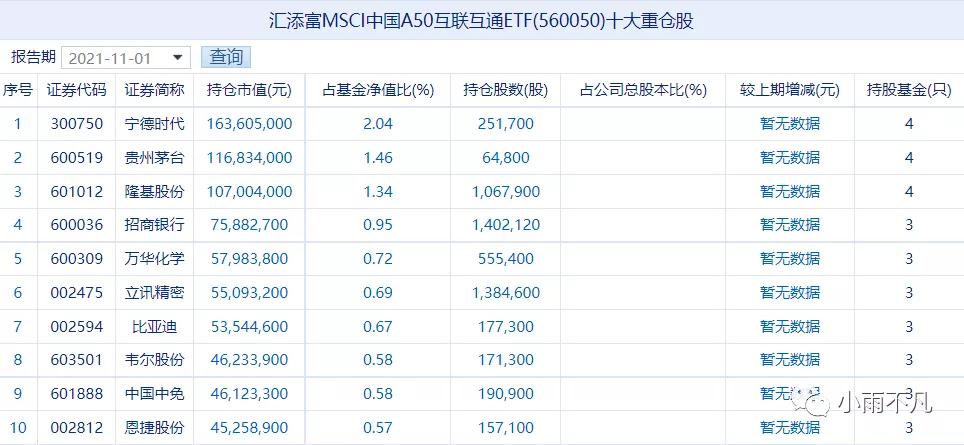Viewport: 964px width, 445px height.
Task: Select 证券简称 column header
Action: 154,90
